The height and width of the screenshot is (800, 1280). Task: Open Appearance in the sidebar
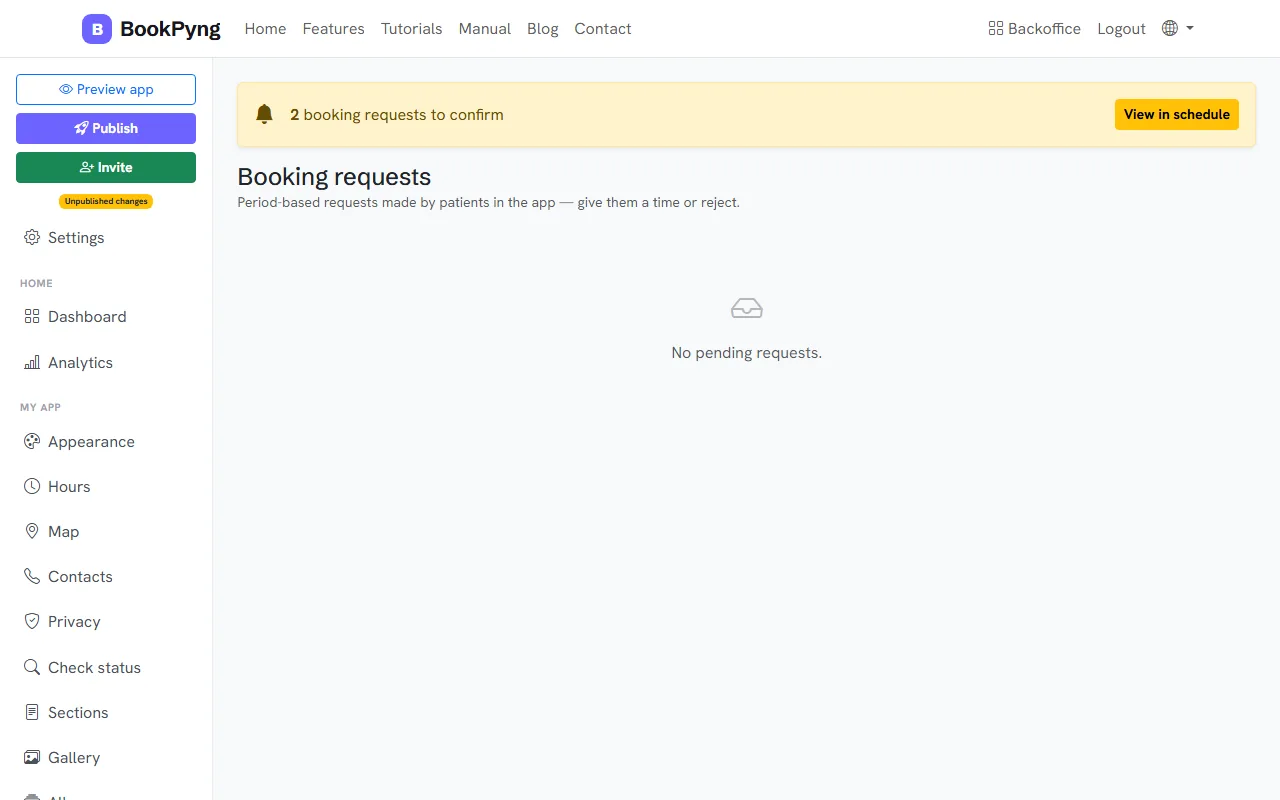tap(106, 441)
